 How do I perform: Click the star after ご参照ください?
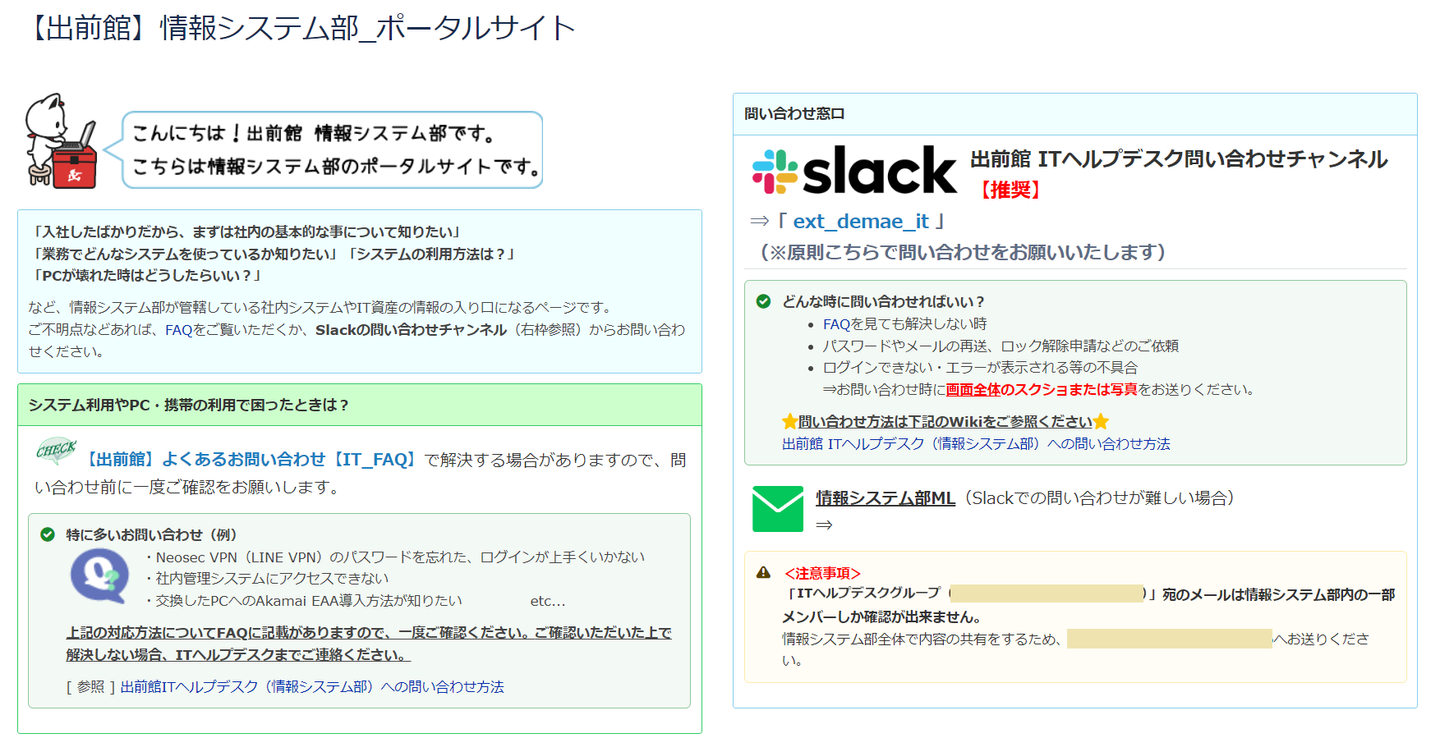tap(1101, 422)
